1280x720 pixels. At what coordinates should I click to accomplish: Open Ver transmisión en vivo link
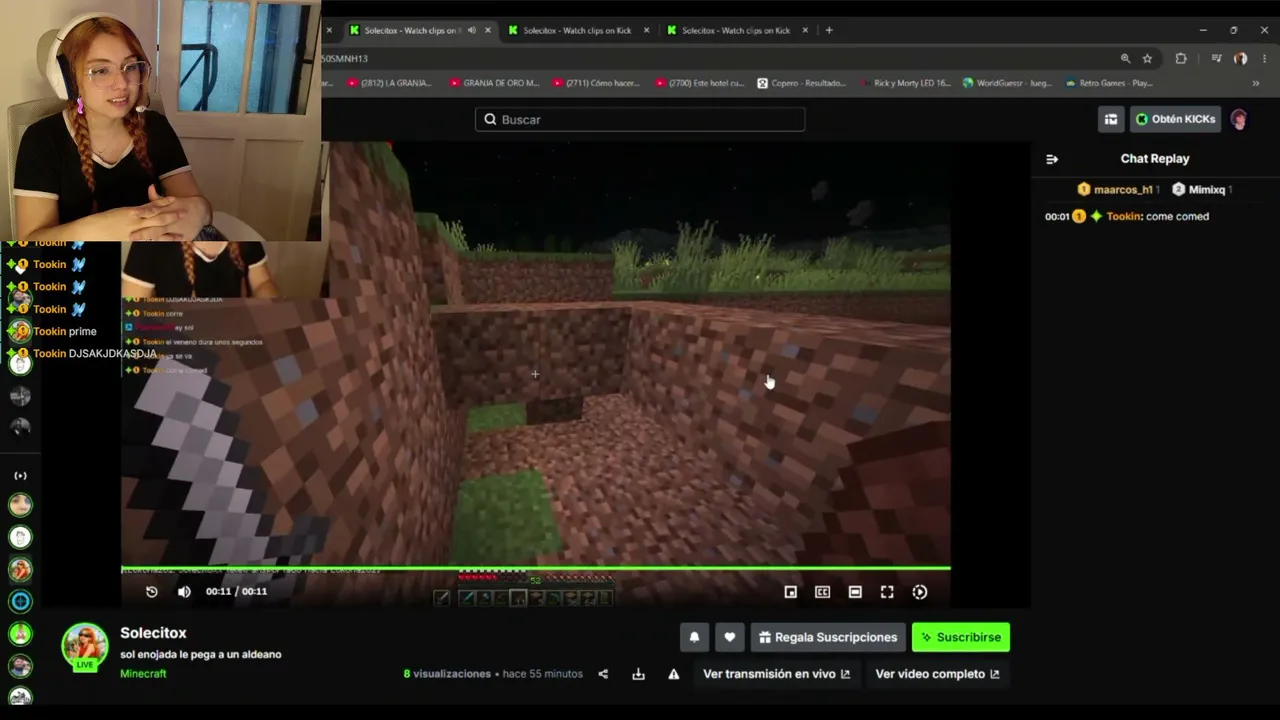pos(777,674)
